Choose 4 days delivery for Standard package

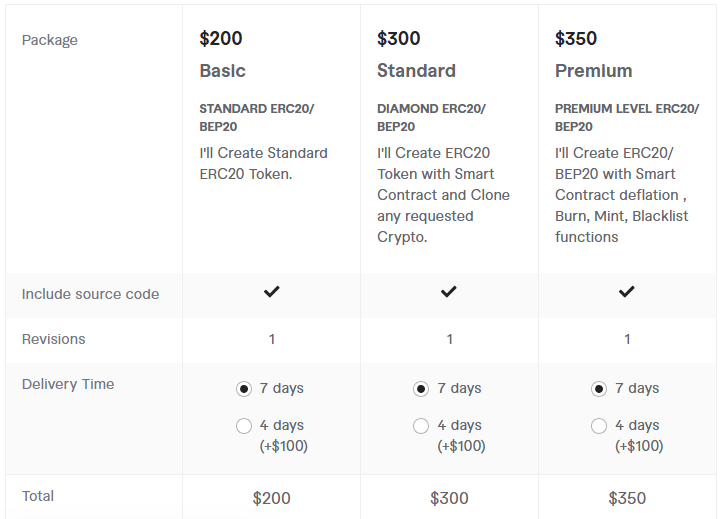tap(421, 426)
